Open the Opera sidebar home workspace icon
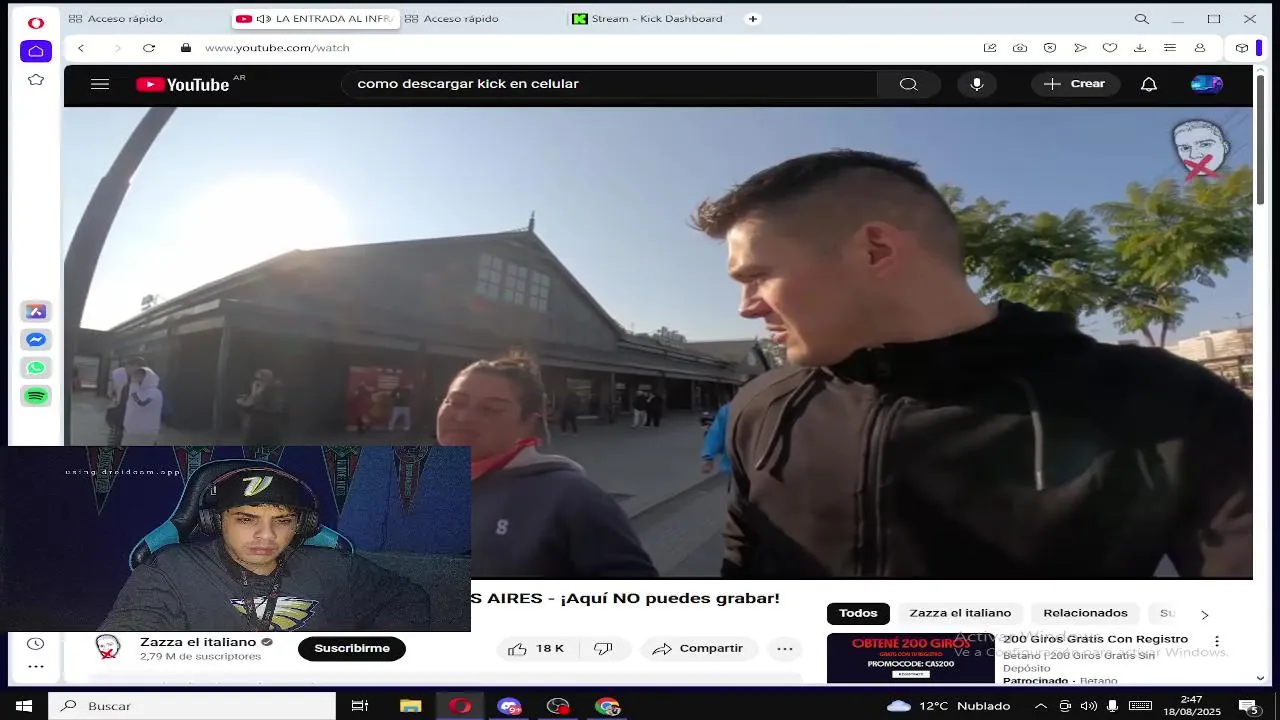 tap(36, 51)
